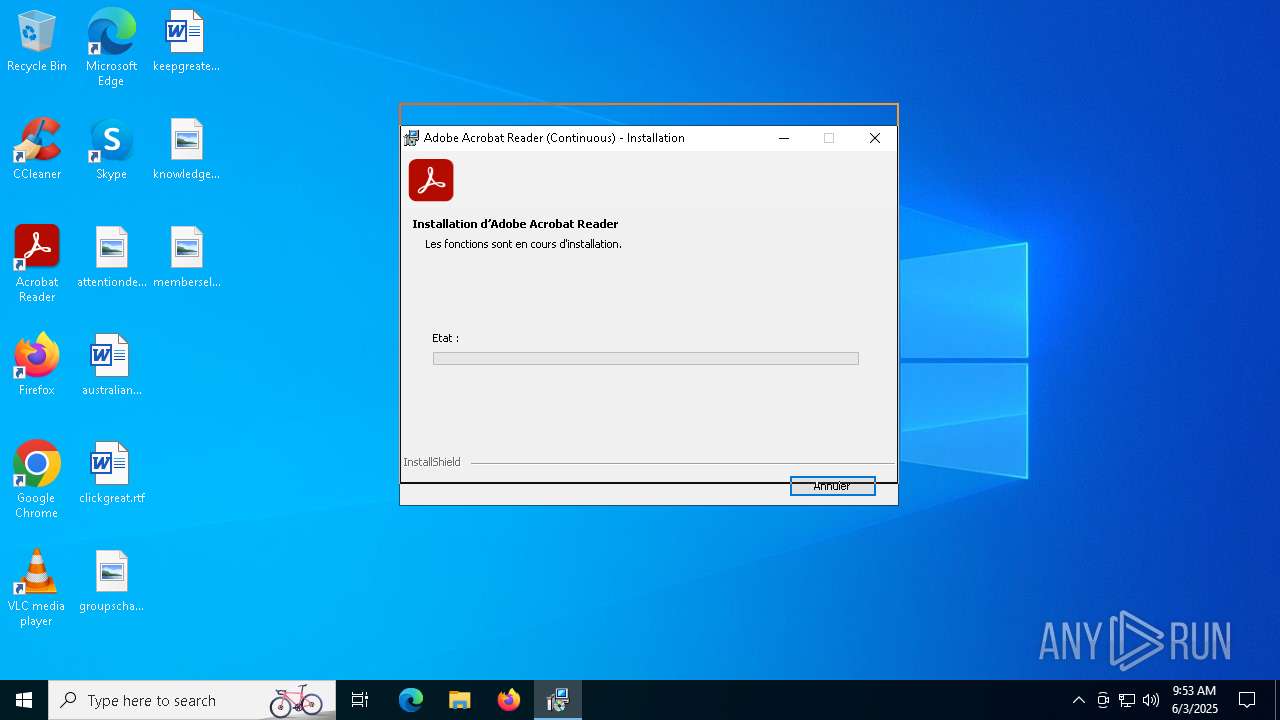Click the Adobe Acrobat logo in installer
This screenshot has height=720, width=1280.
(431, 180)
